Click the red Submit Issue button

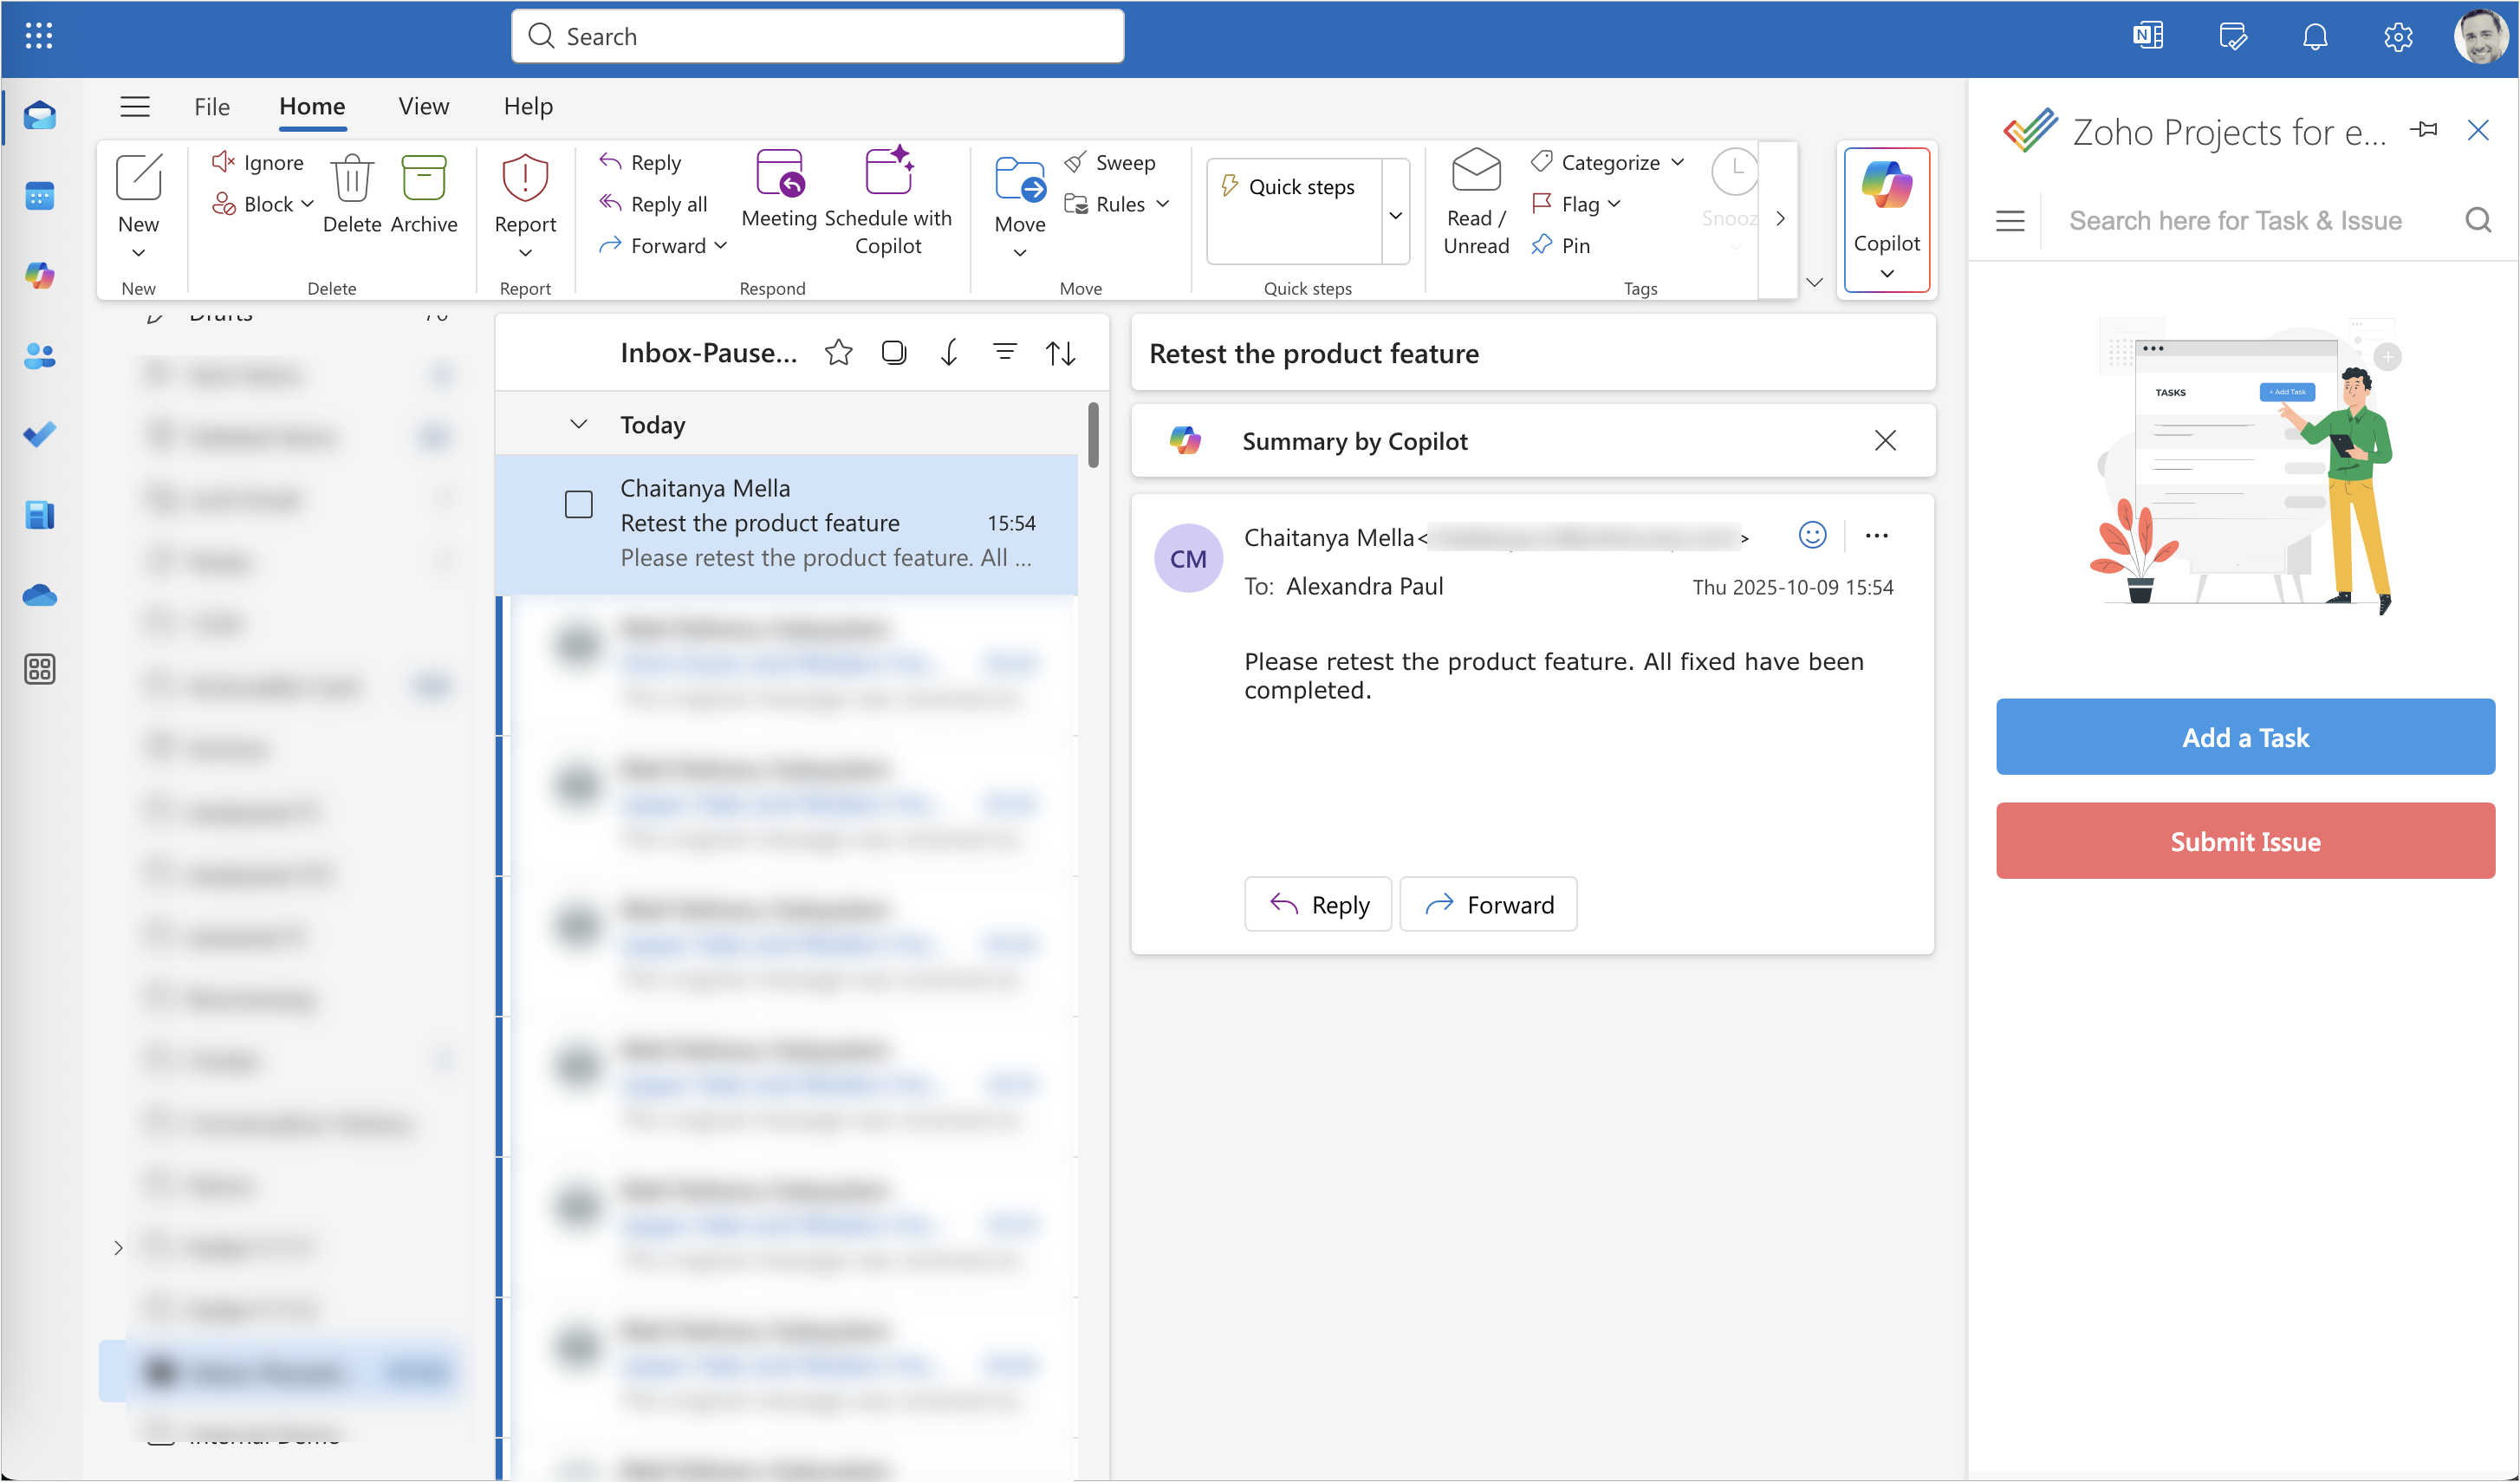[2244, 841]
